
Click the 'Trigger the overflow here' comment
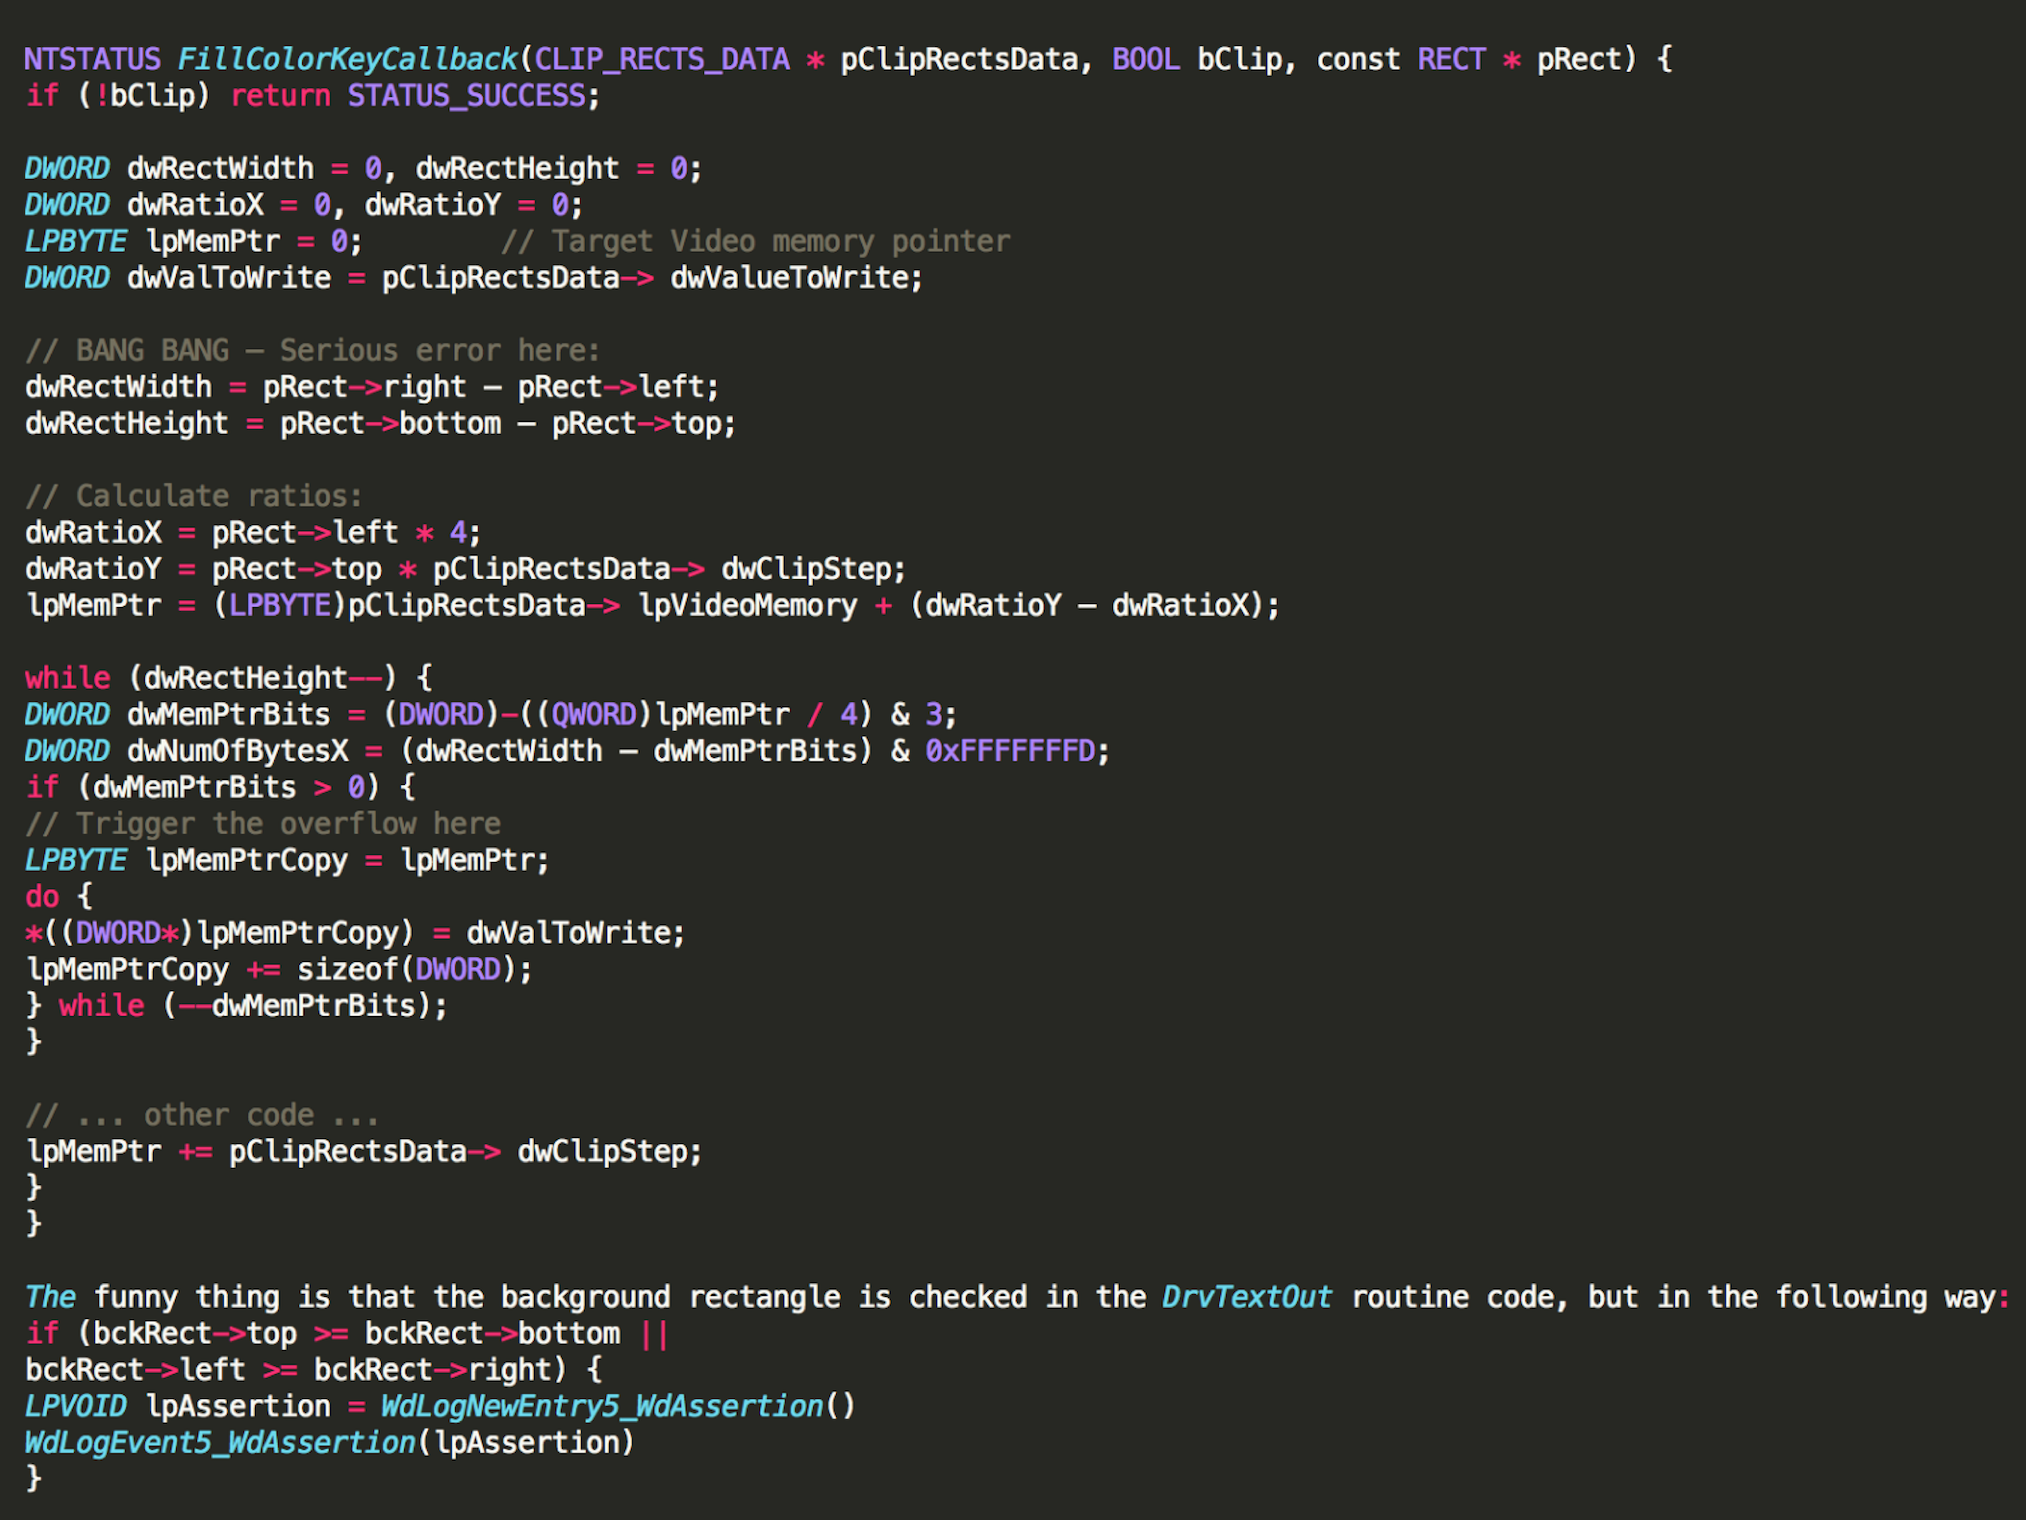263,824
